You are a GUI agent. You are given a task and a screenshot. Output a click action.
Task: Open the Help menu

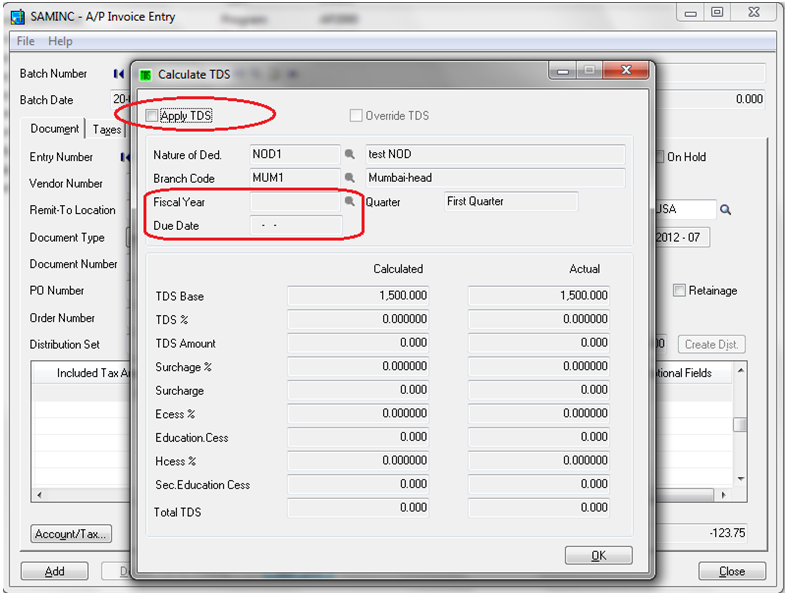[x=60, y=41]
